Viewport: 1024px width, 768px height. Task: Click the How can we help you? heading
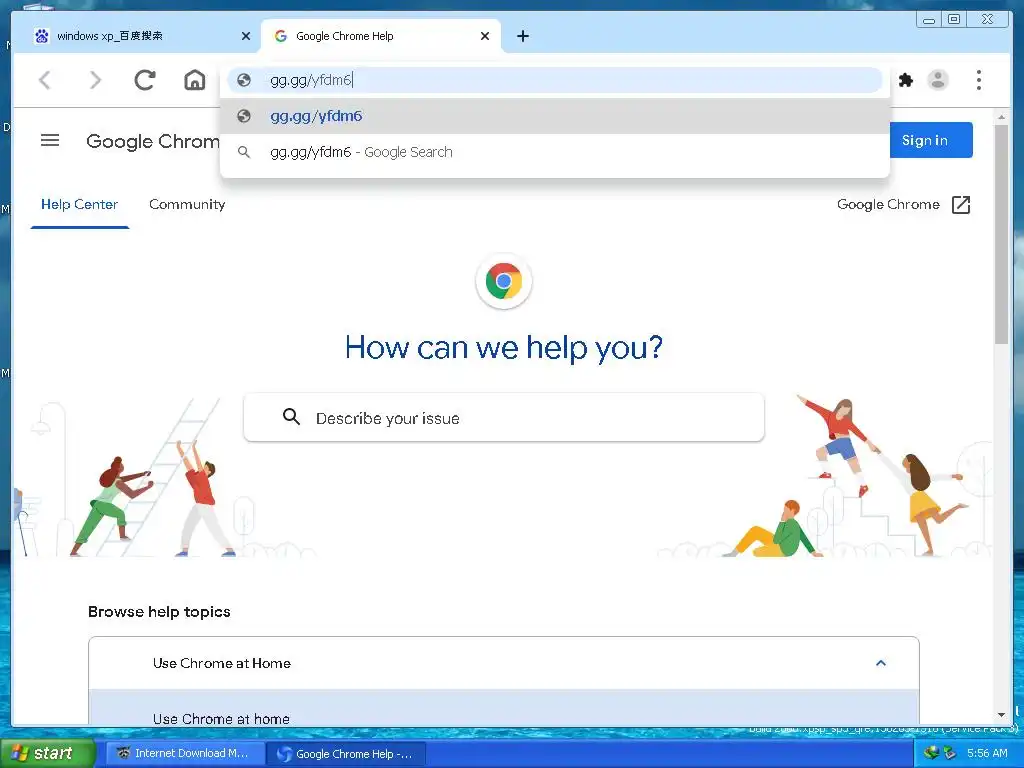(504, 347)
